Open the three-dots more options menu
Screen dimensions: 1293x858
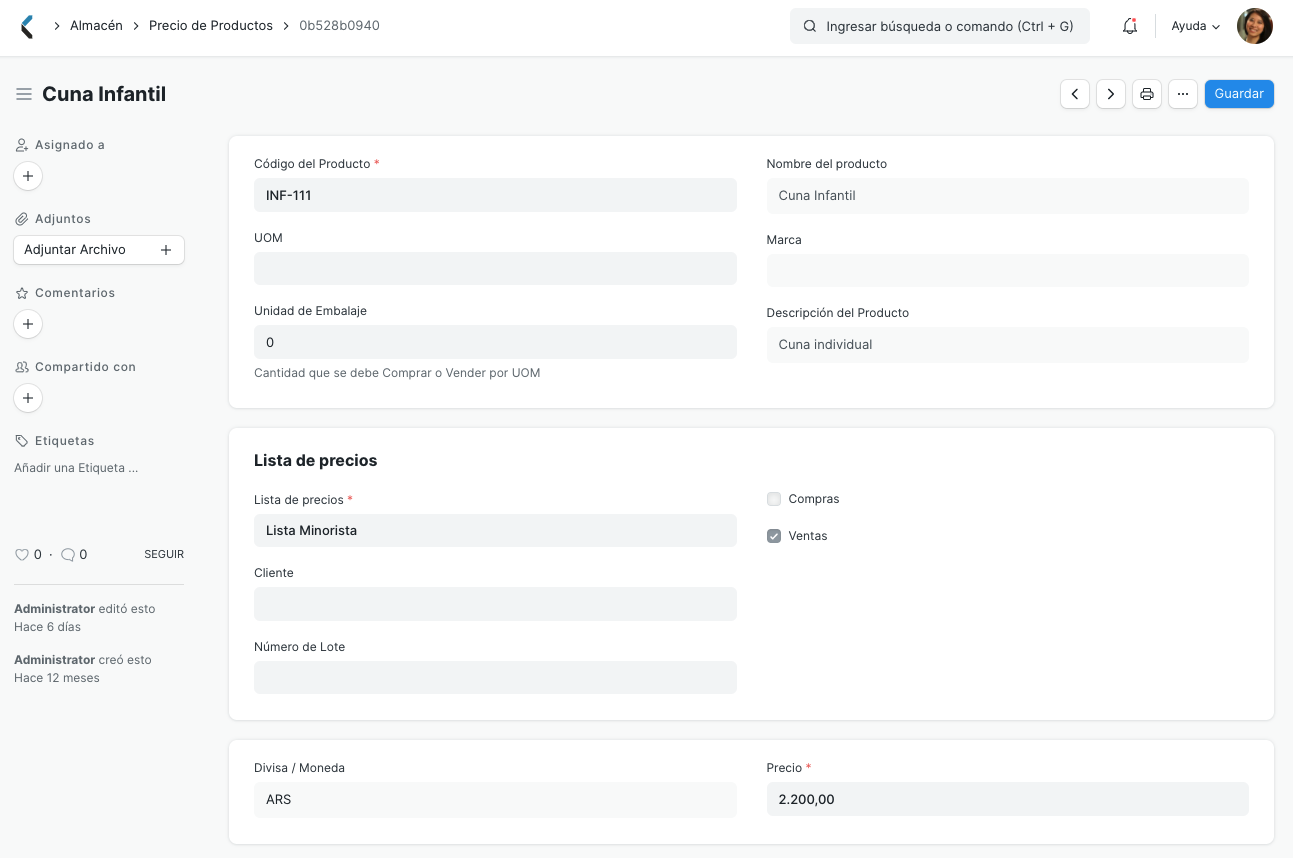1183,94
